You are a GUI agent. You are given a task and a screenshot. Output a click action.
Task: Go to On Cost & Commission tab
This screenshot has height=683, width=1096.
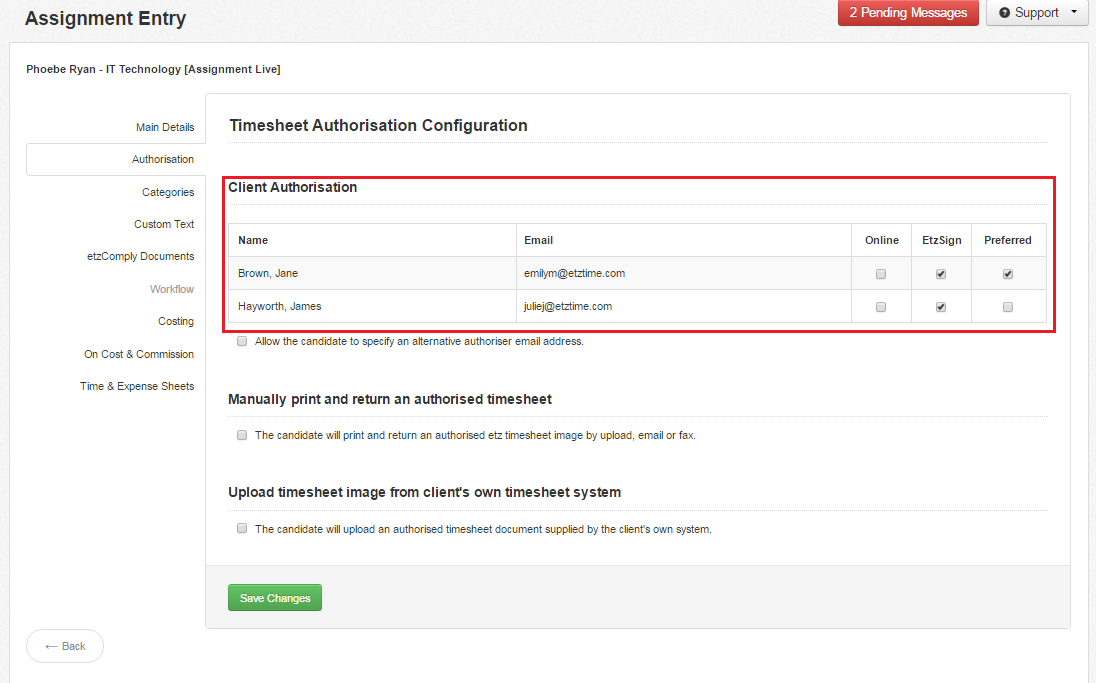tap(139, 354)
